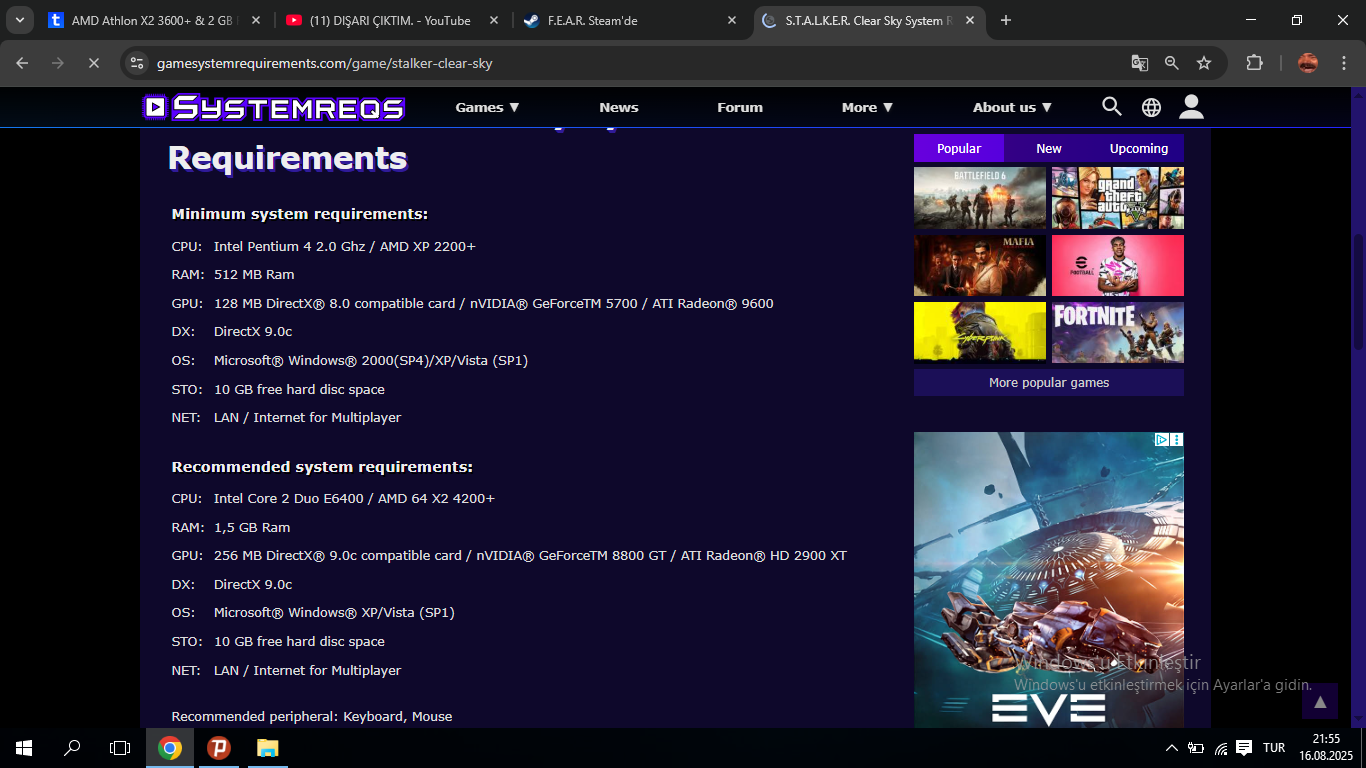Jump to top with the arrow button
The image size is (1366, 768).
point(1320,702)
